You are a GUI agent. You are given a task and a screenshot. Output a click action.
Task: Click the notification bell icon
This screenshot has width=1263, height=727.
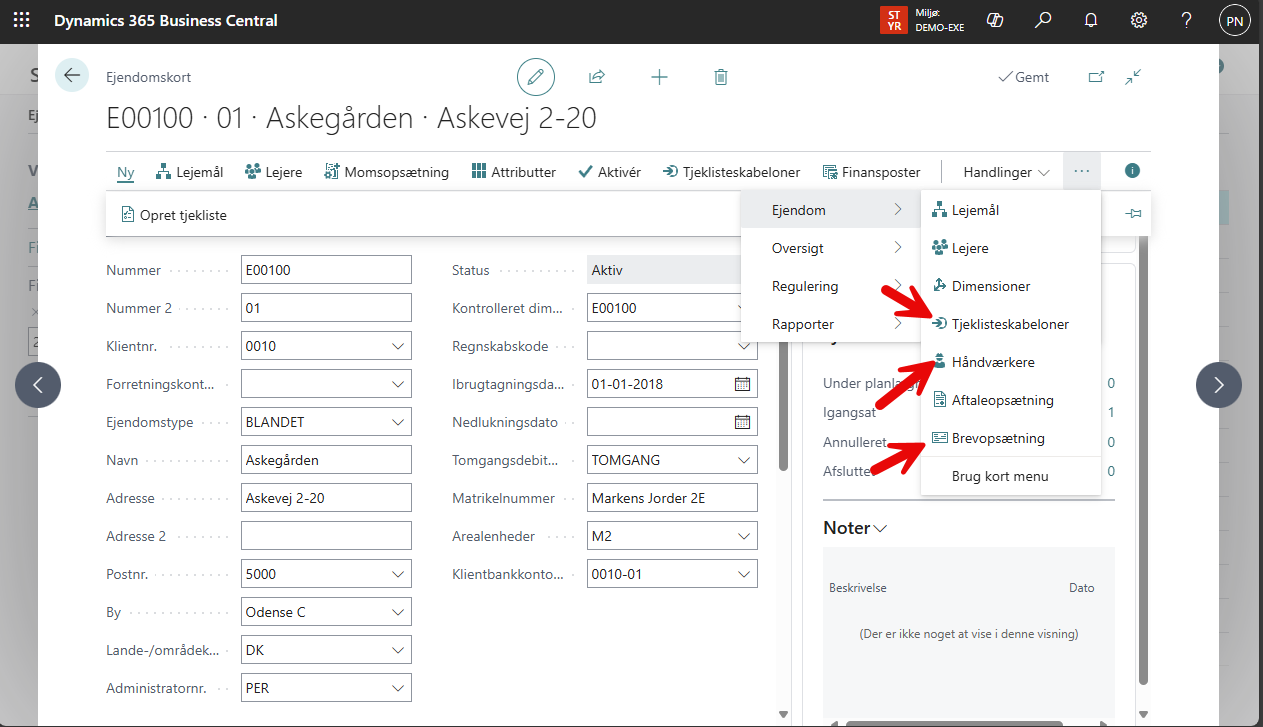point(1091,20)
